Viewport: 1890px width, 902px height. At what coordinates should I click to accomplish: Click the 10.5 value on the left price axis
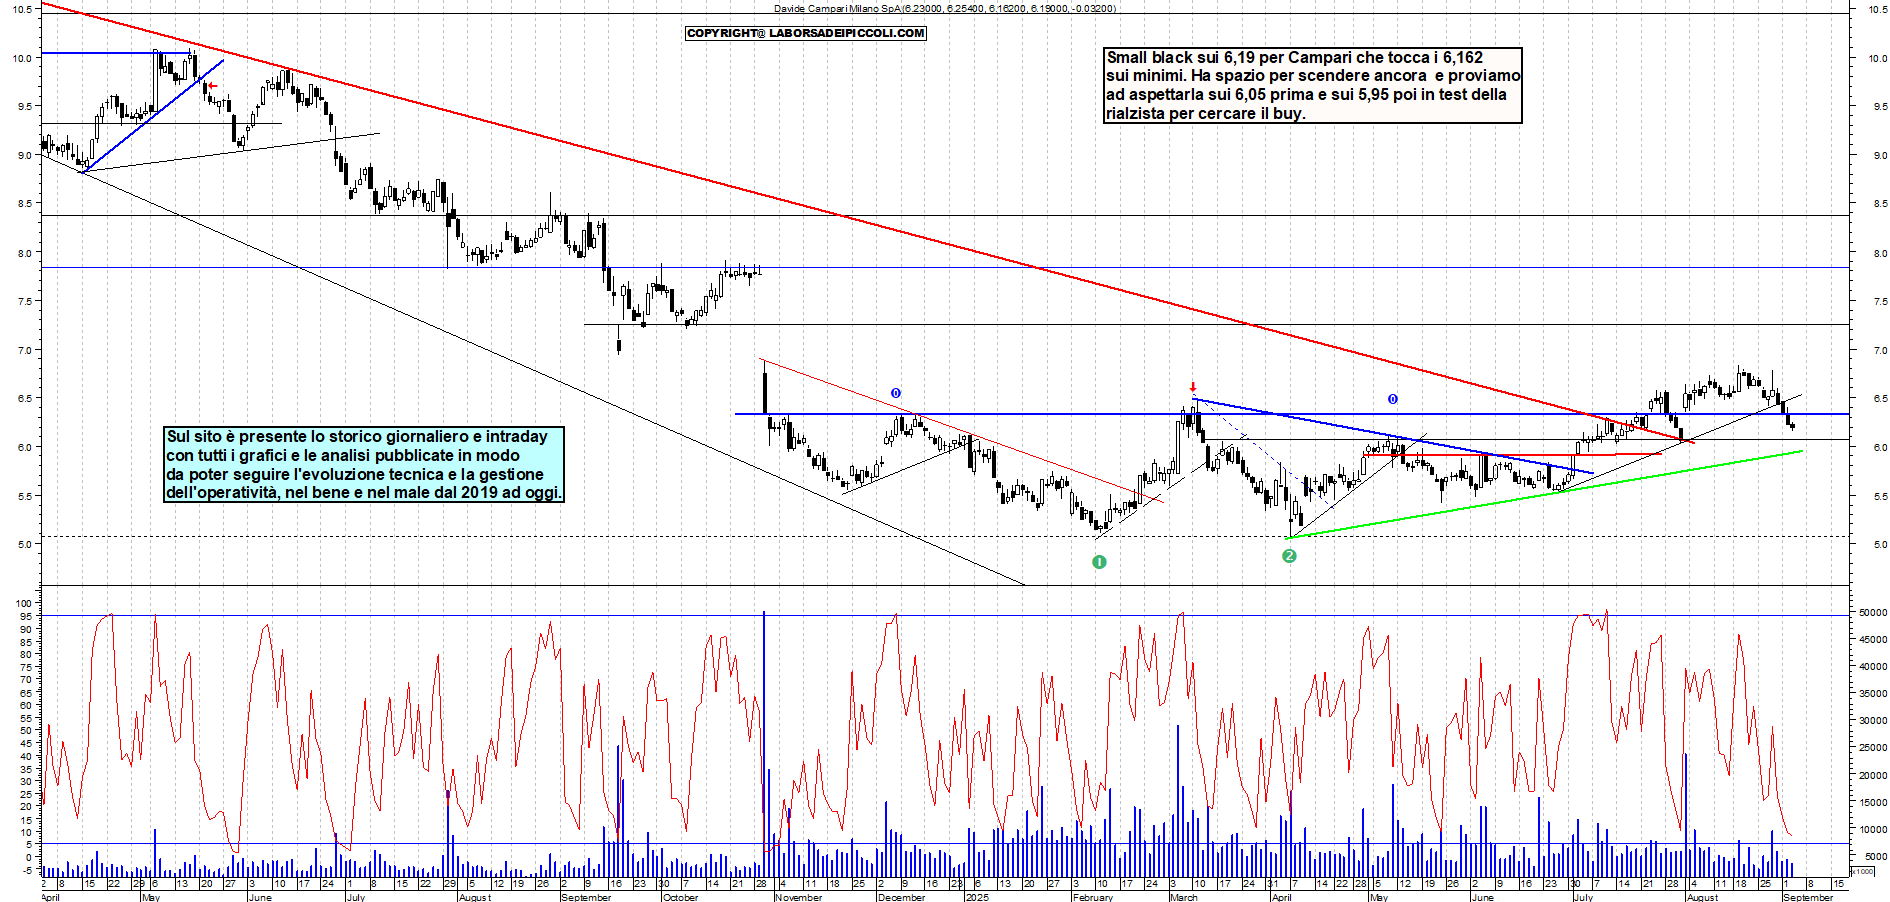[22, 9]
